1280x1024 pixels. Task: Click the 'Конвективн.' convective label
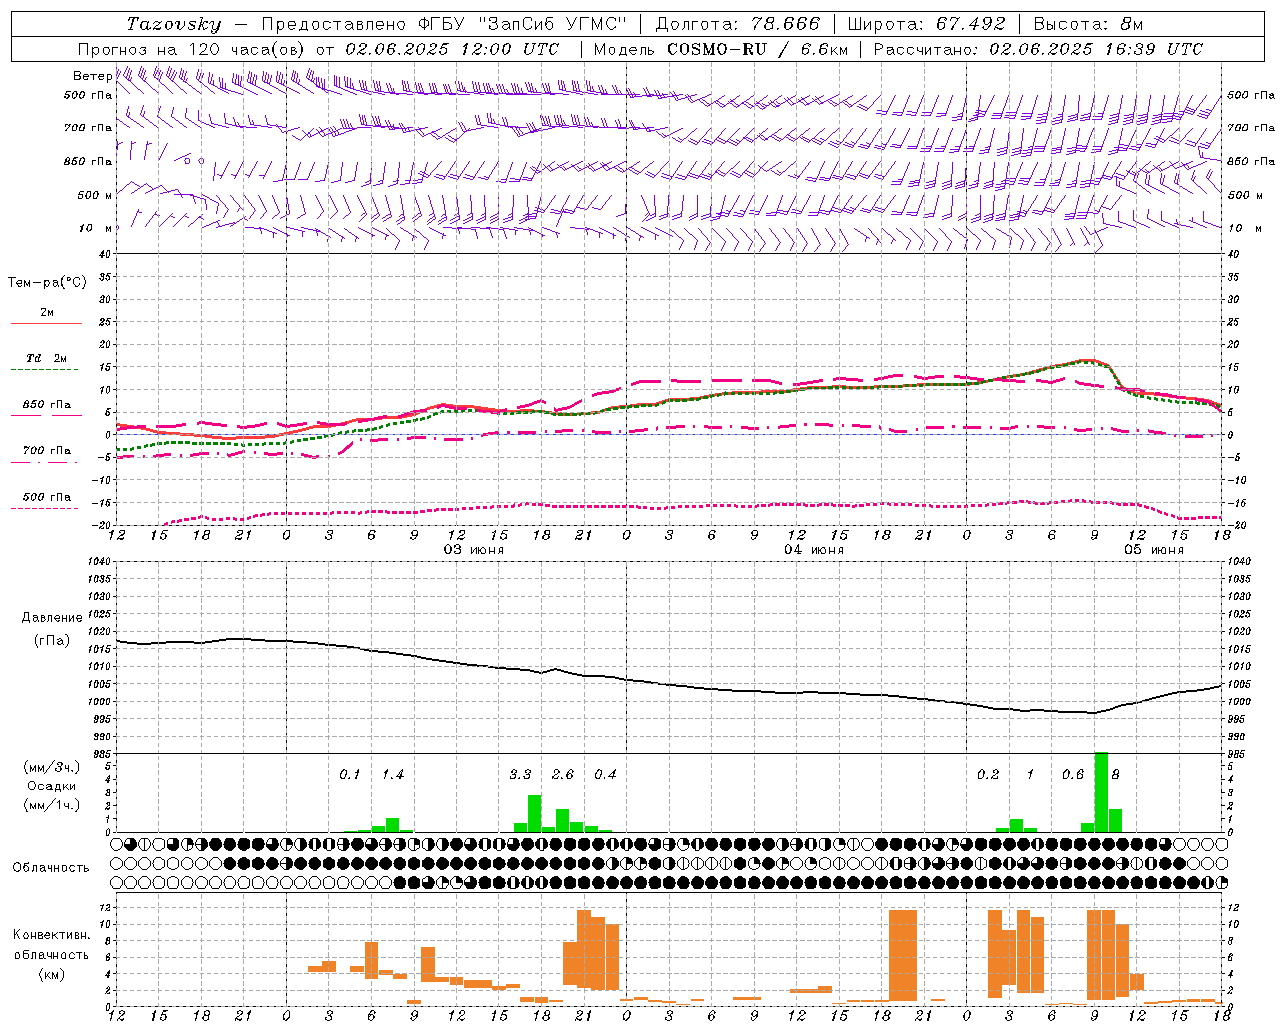52,935
